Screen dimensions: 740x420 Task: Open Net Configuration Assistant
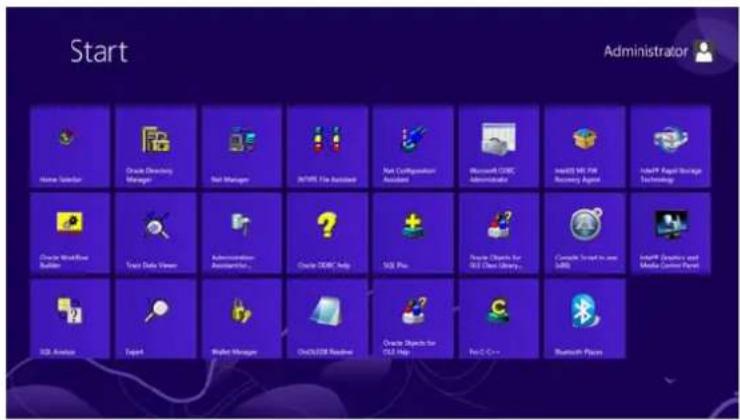click(413, 147)
